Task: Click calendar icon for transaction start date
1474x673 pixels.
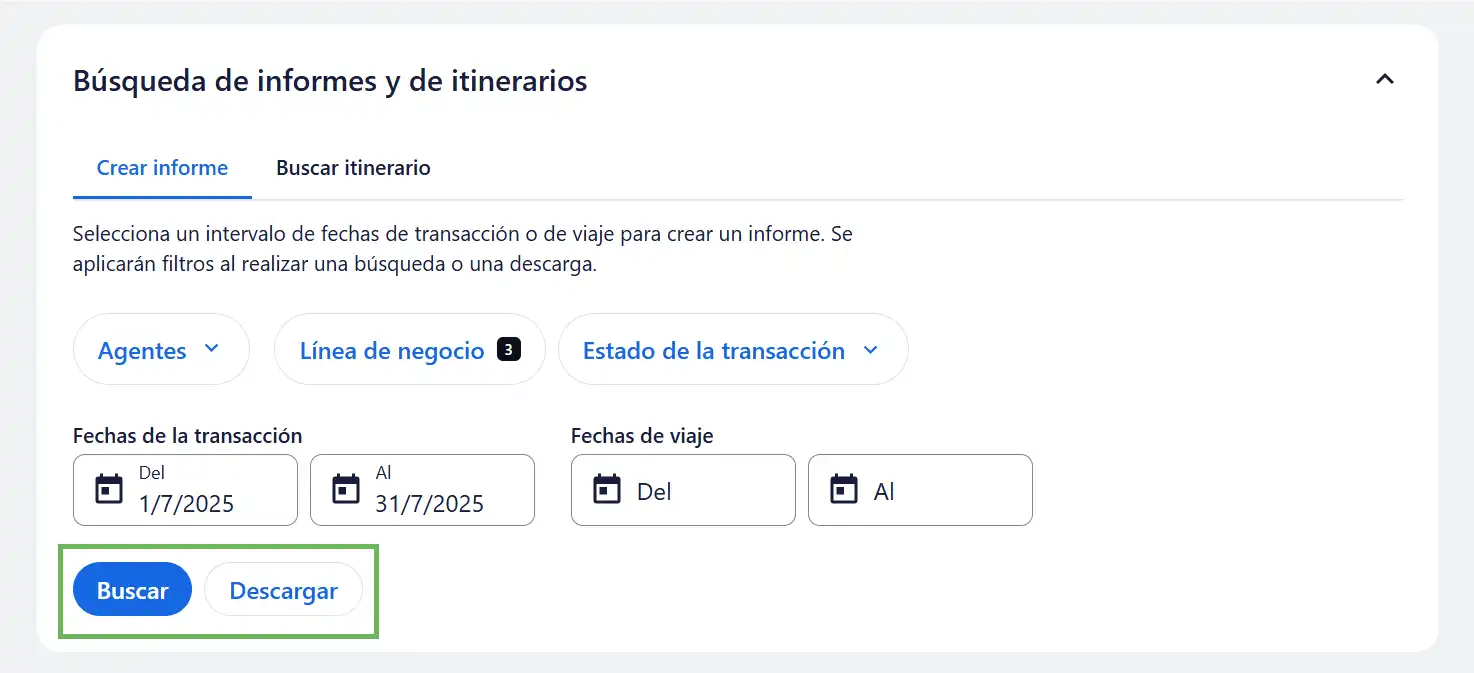Action: click(x=108, y=490)
